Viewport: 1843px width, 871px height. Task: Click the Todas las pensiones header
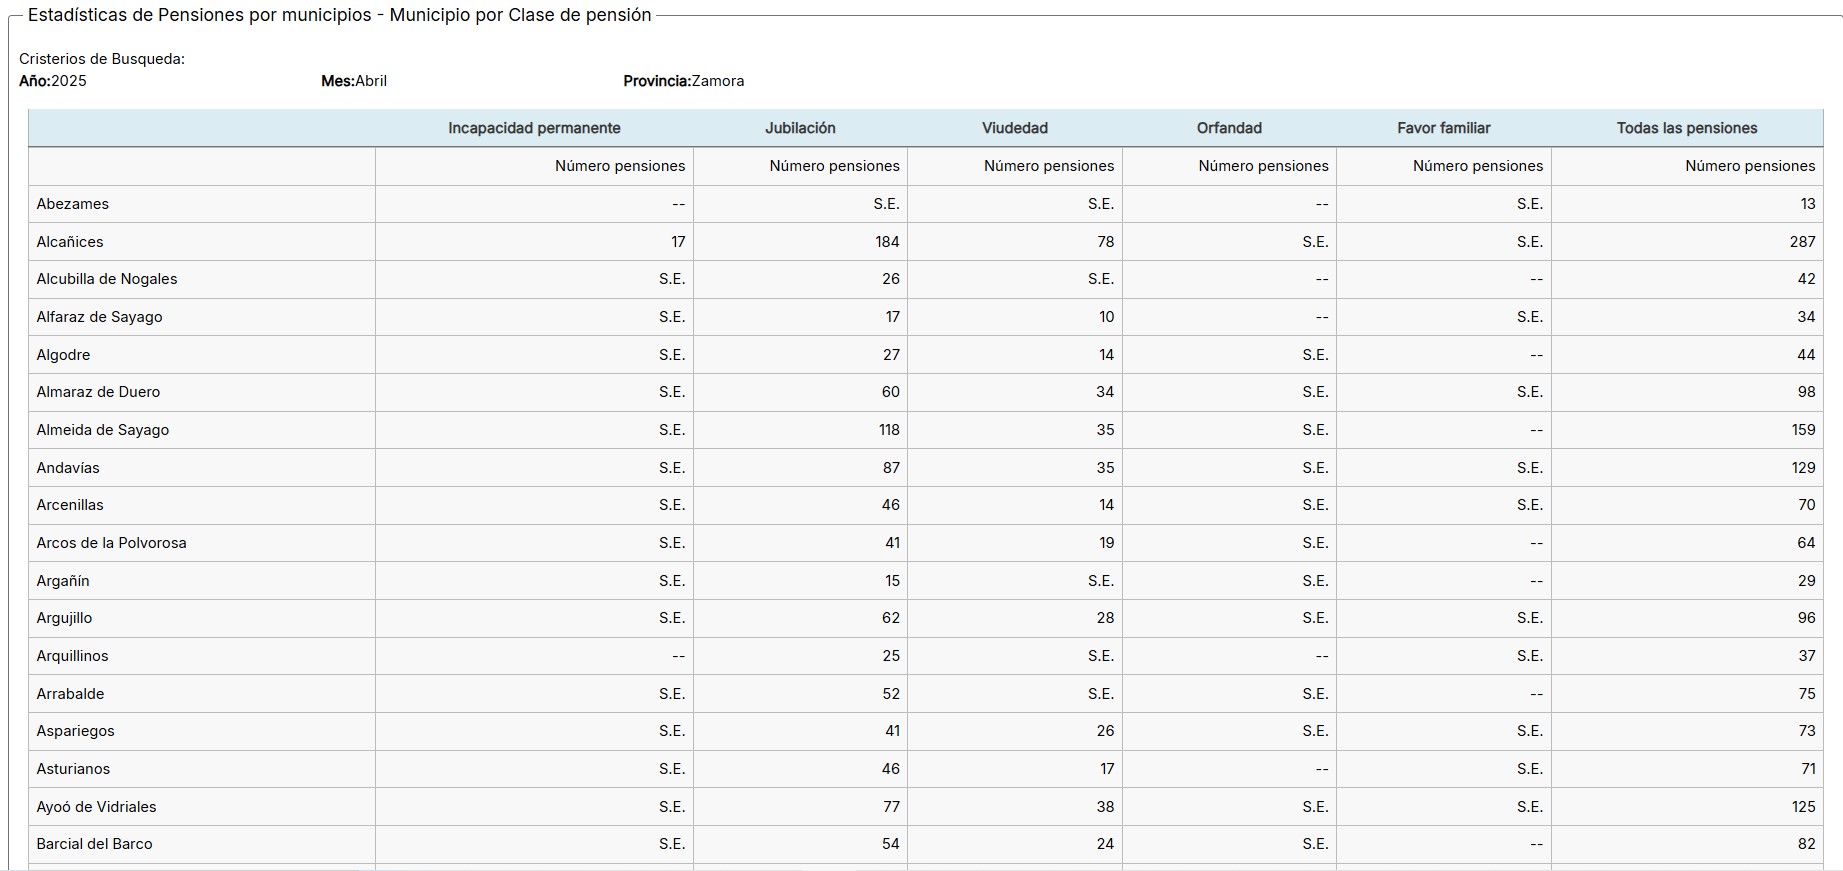pyautogui.click(x=1686, y=128)
